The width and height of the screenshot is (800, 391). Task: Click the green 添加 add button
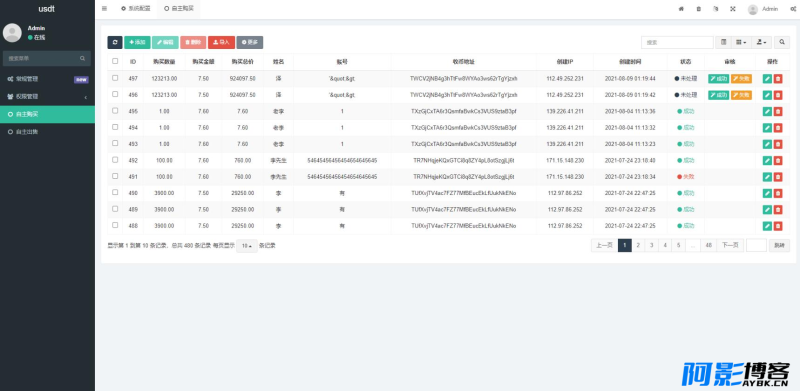point(137,42)
